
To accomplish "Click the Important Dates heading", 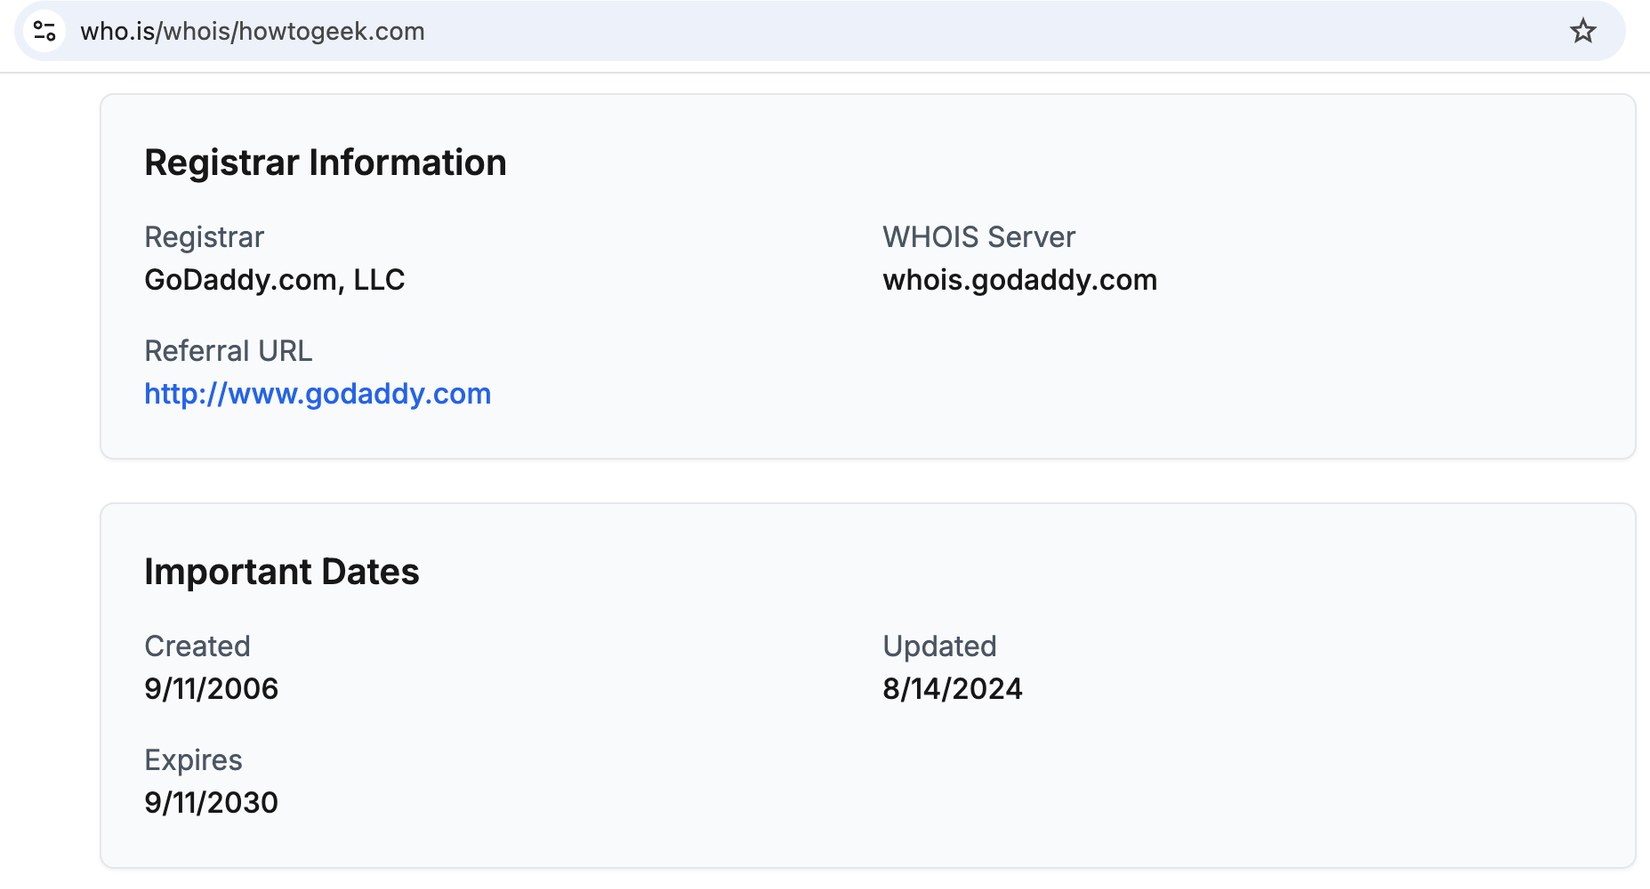I will click(282, 571).
